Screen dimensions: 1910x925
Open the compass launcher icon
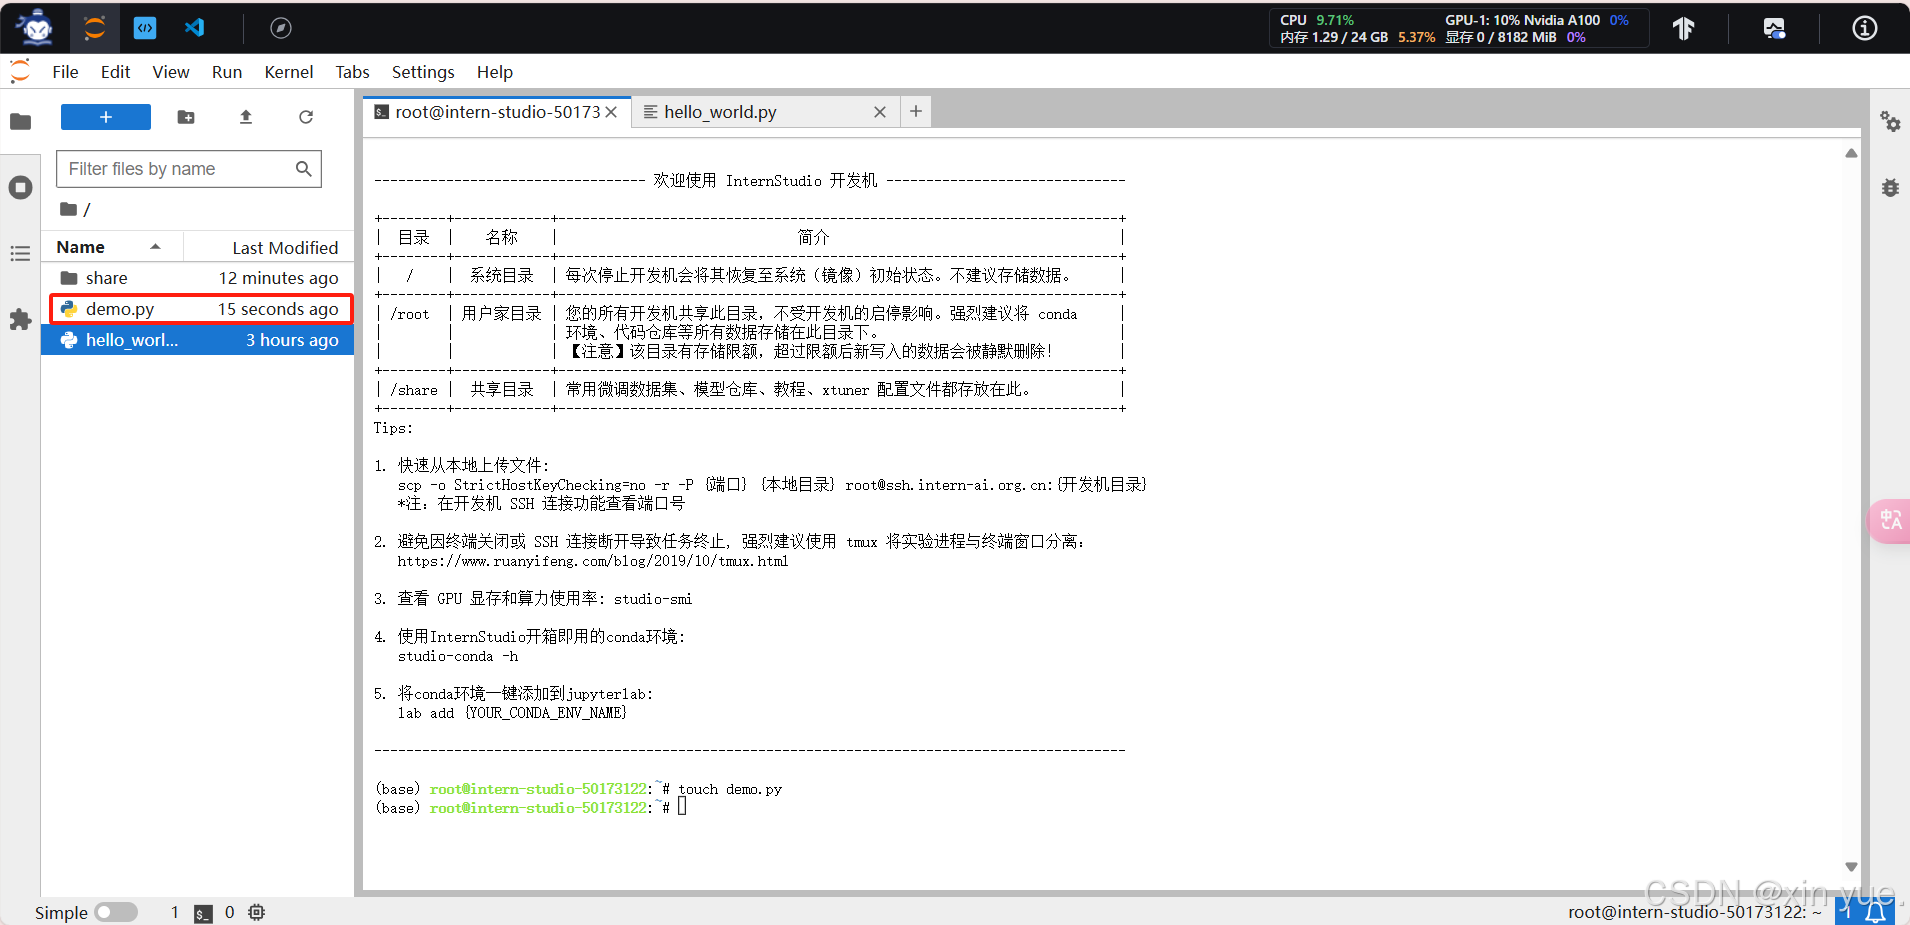[x=279, y=27]
